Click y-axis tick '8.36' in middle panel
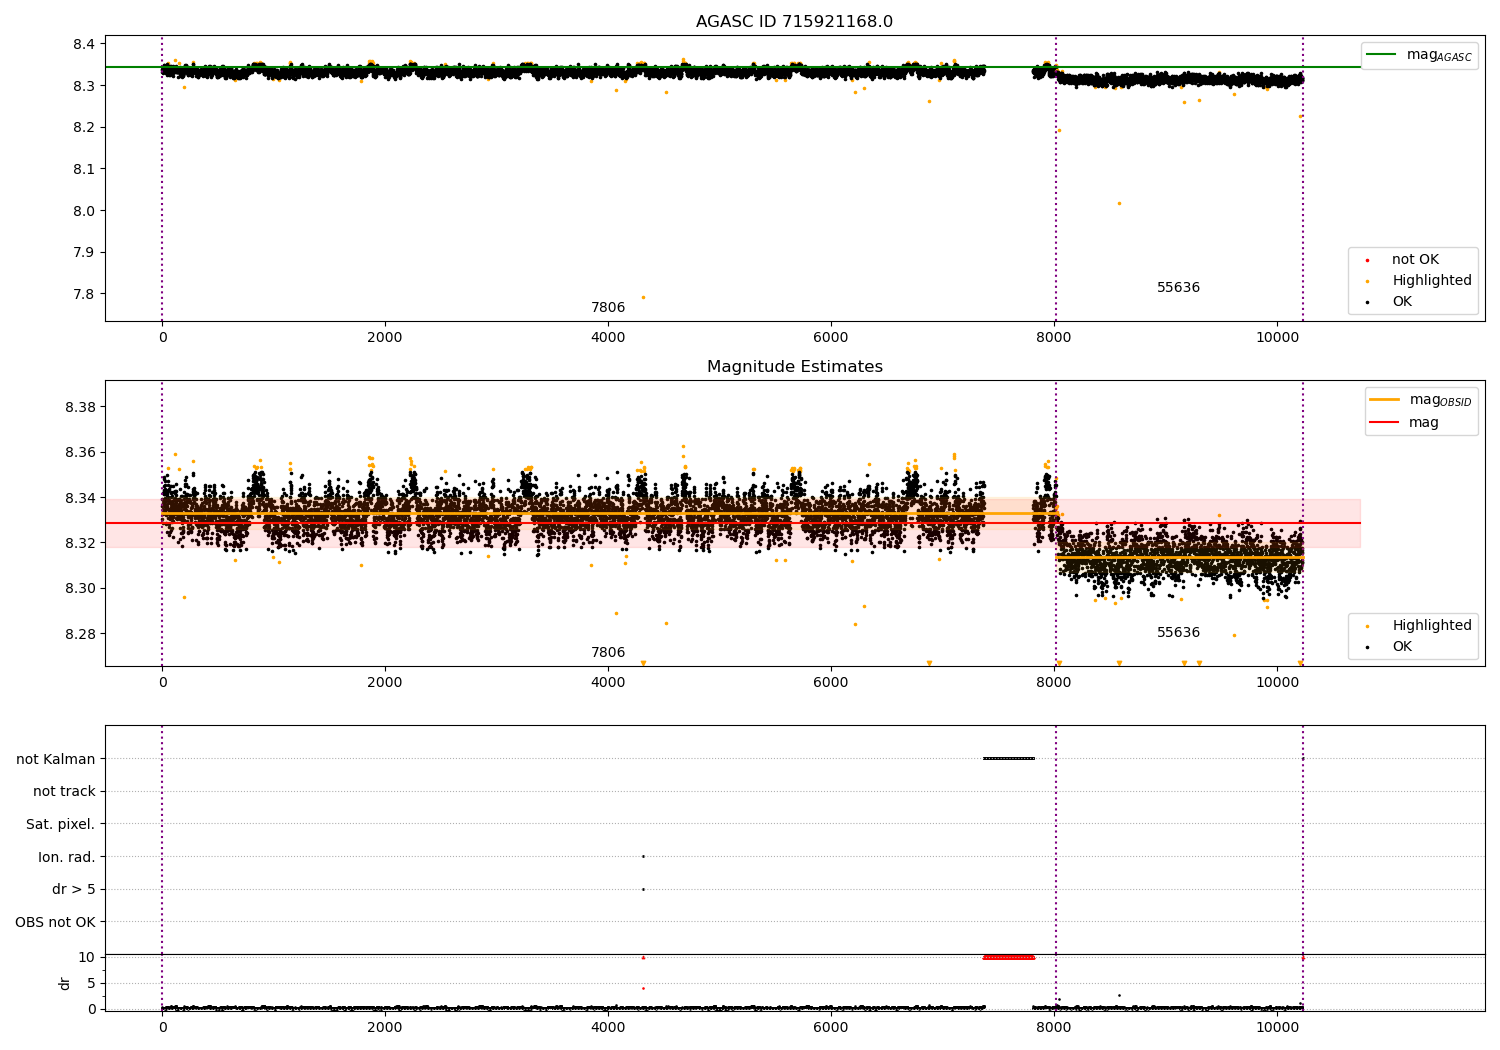Screen dimensions: 1500x1050 click(80, 453)
